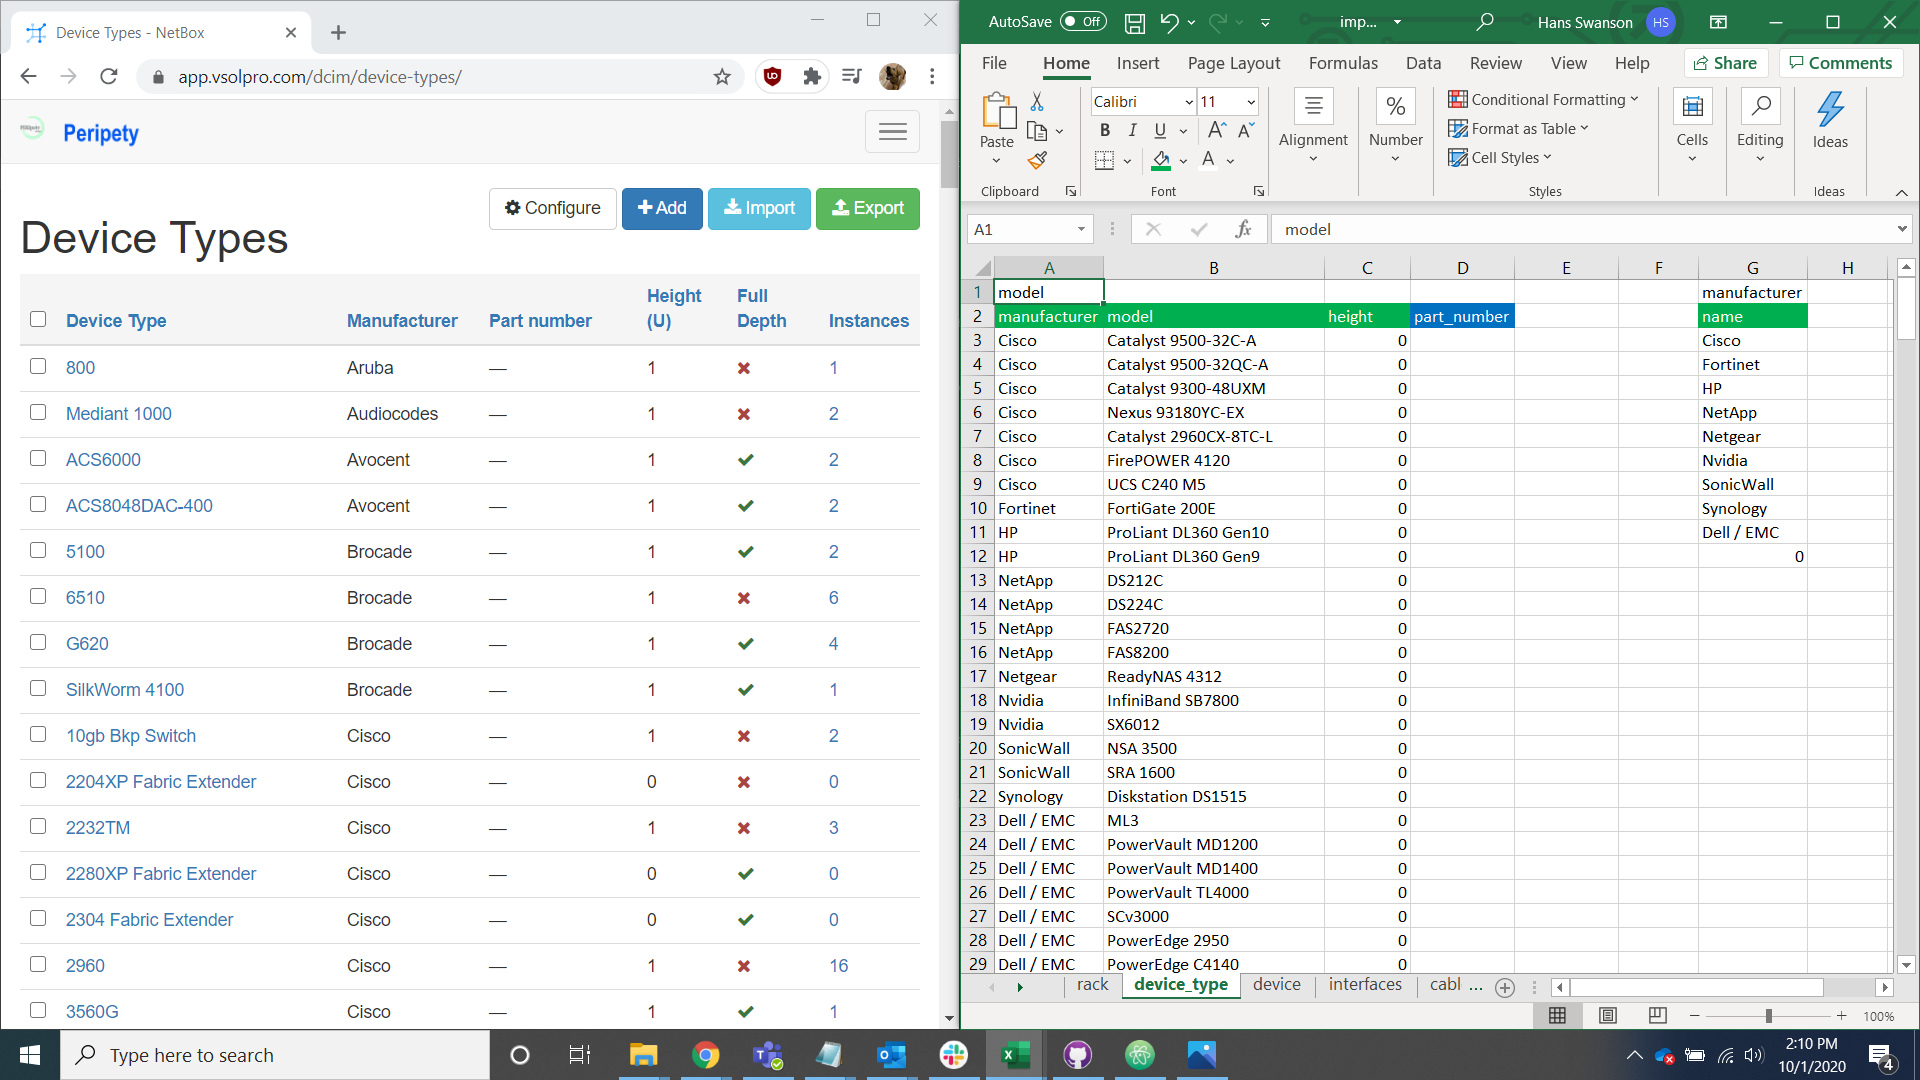Viewport: 1920px width, 1080px height.
Task: Open the Name Box dropdown arrow
Action: (x=1081, y=230)
